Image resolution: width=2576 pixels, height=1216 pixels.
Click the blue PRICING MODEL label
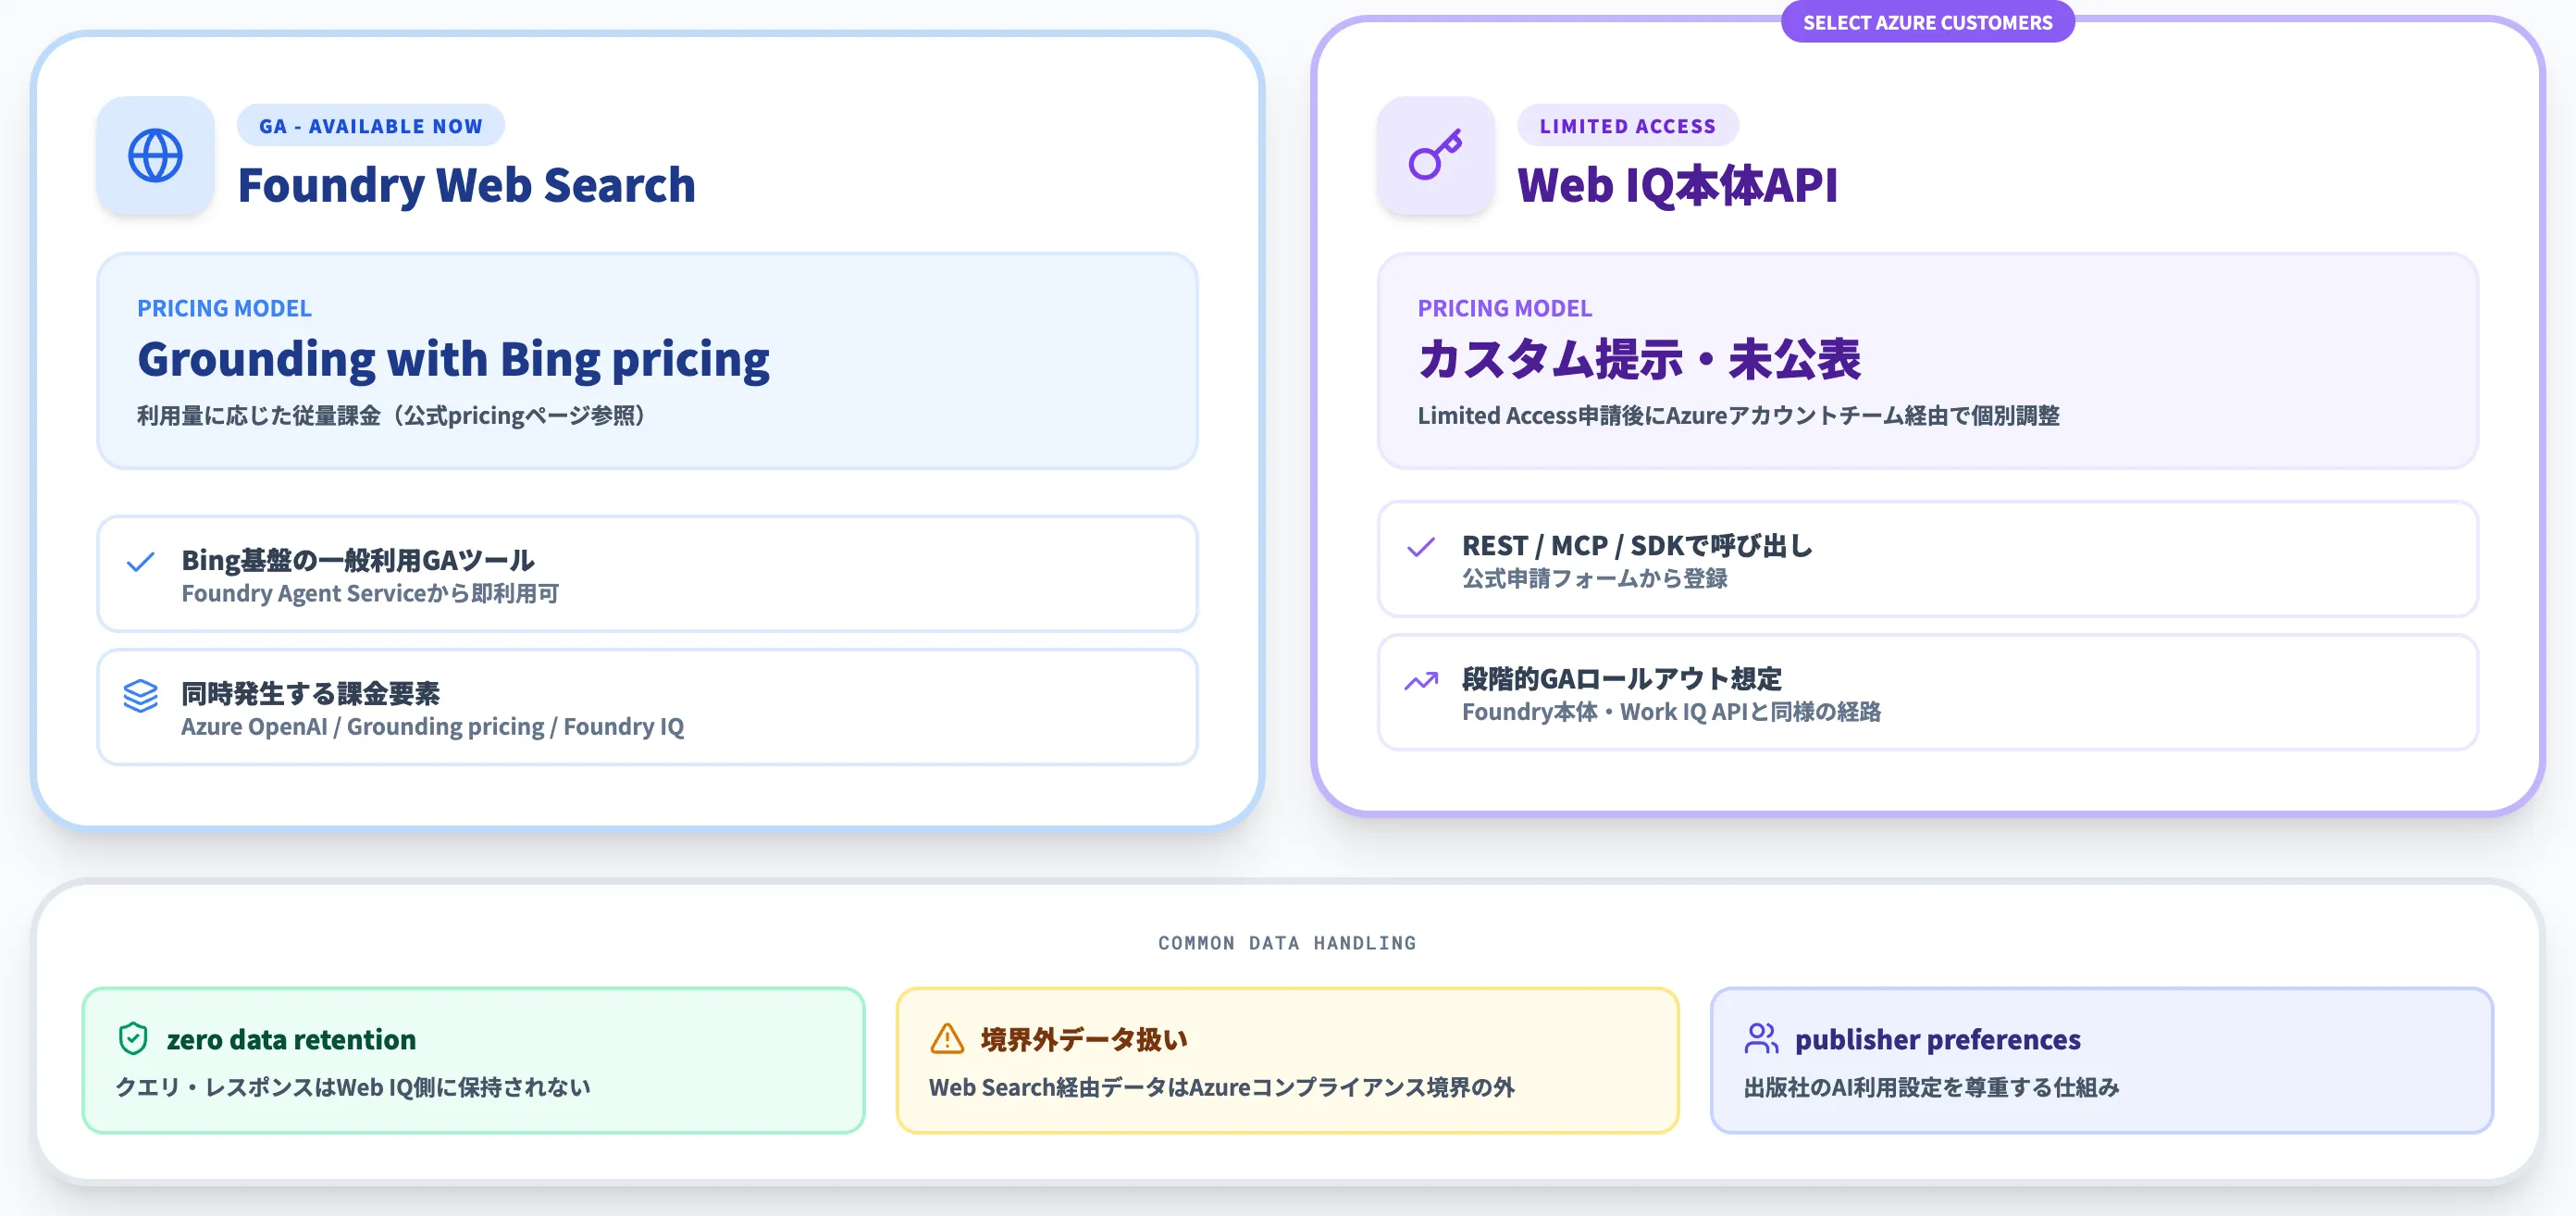point(224,308)
